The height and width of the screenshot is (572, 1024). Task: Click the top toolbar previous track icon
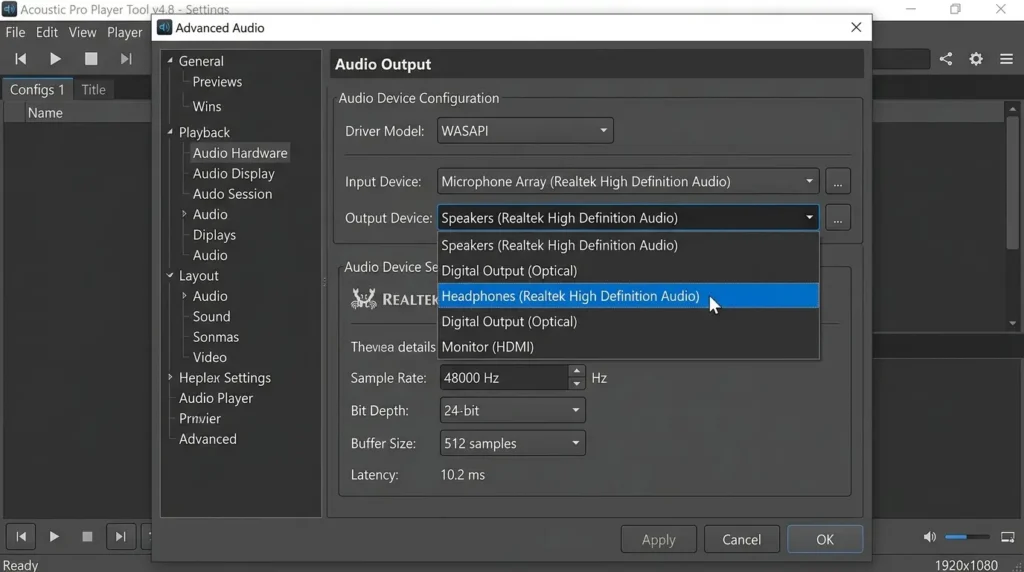pyautogui.click(x=21, y=59)
